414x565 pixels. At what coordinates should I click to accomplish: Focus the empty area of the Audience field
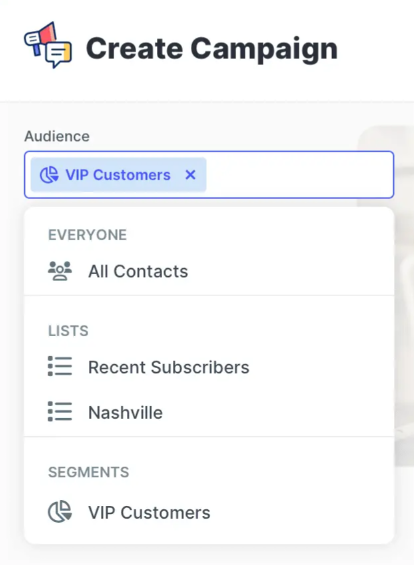tap(300, 175)
